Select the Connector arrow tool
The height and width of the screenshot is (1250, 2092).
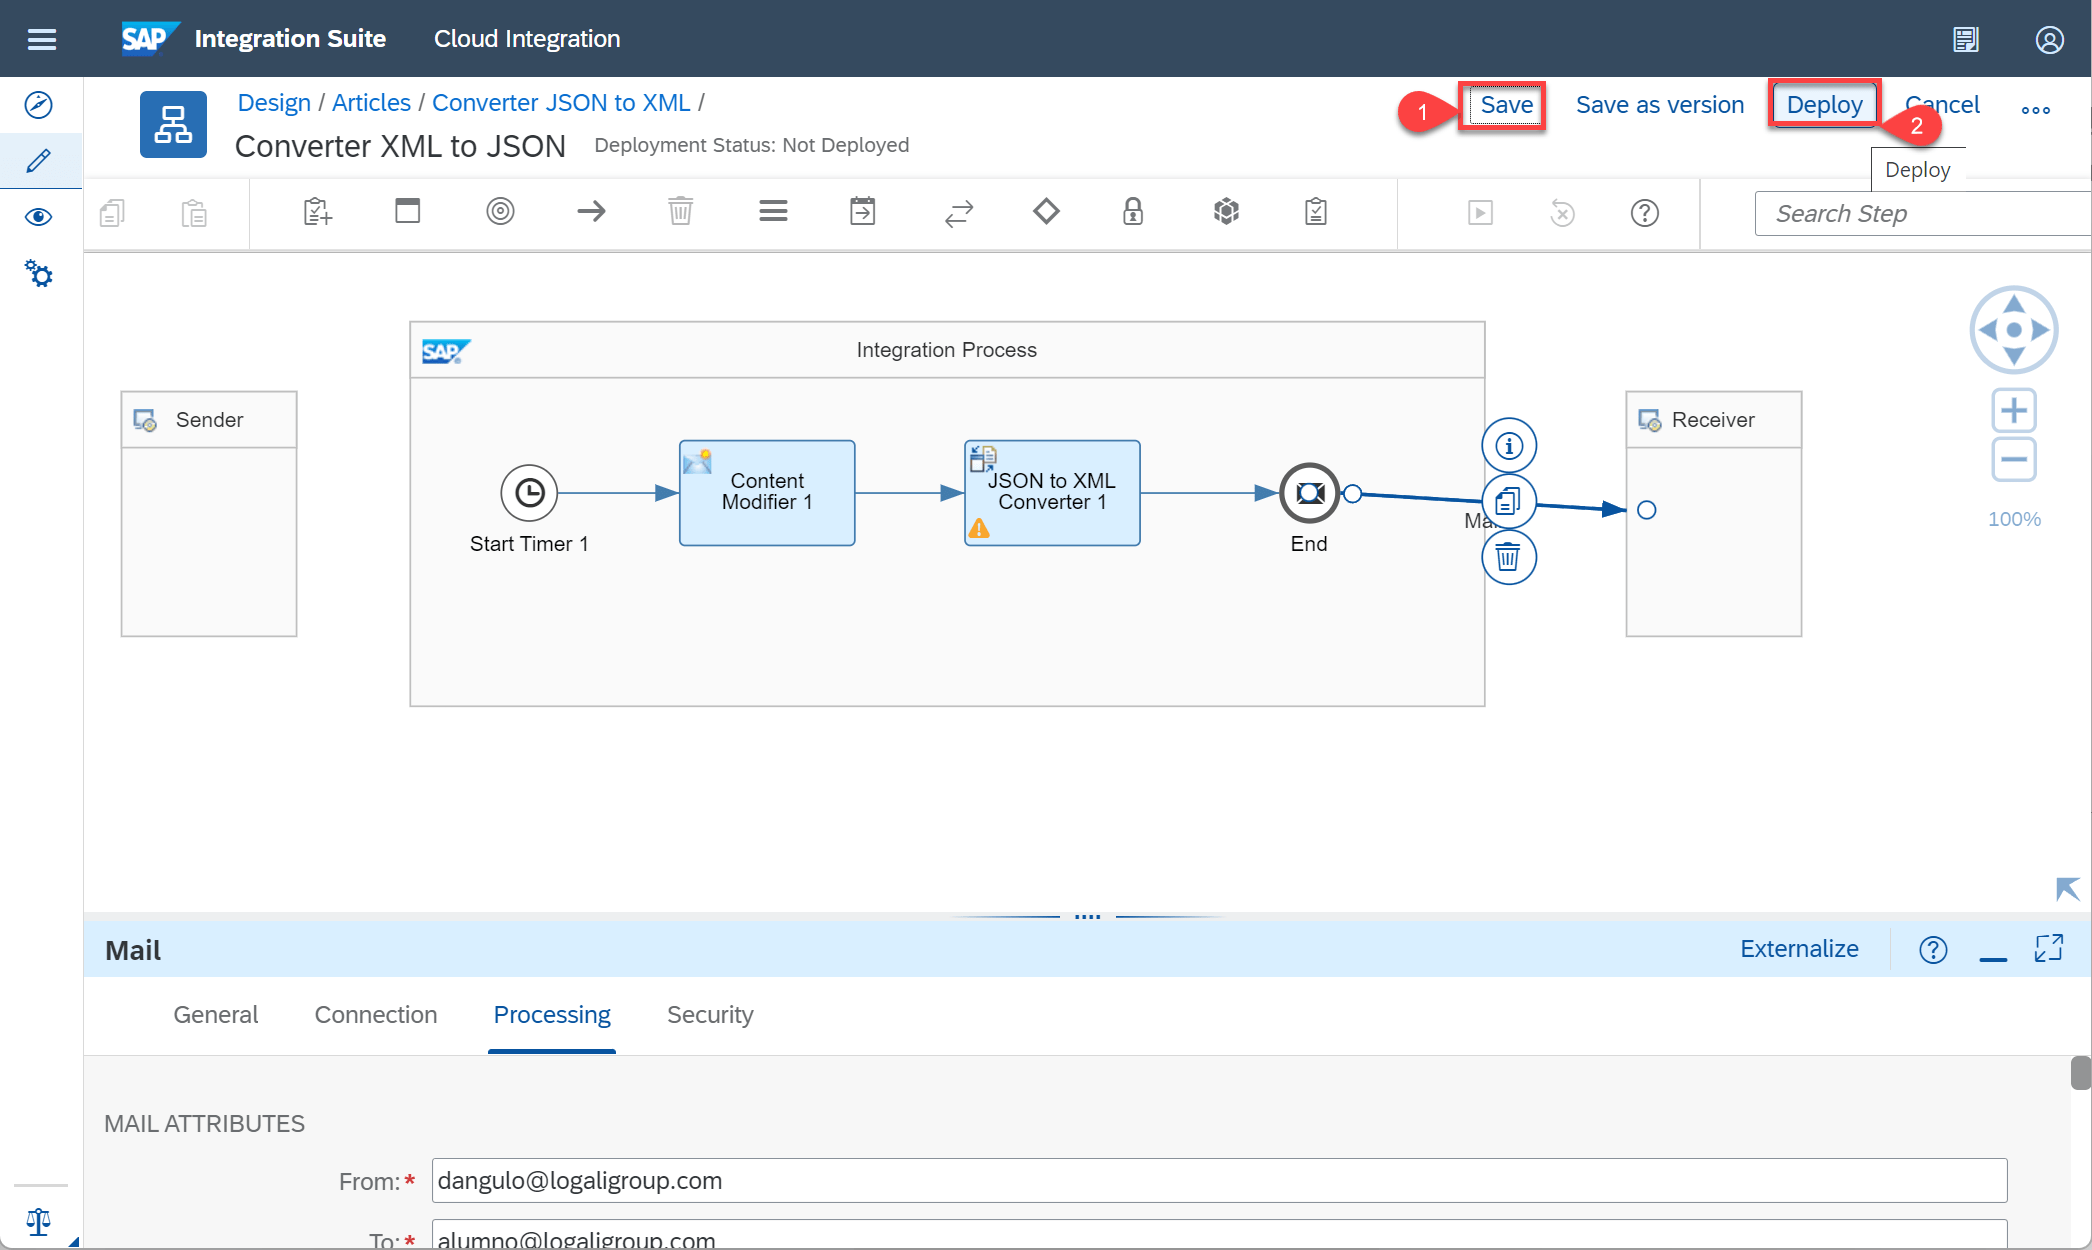click(x=591, y=211)
